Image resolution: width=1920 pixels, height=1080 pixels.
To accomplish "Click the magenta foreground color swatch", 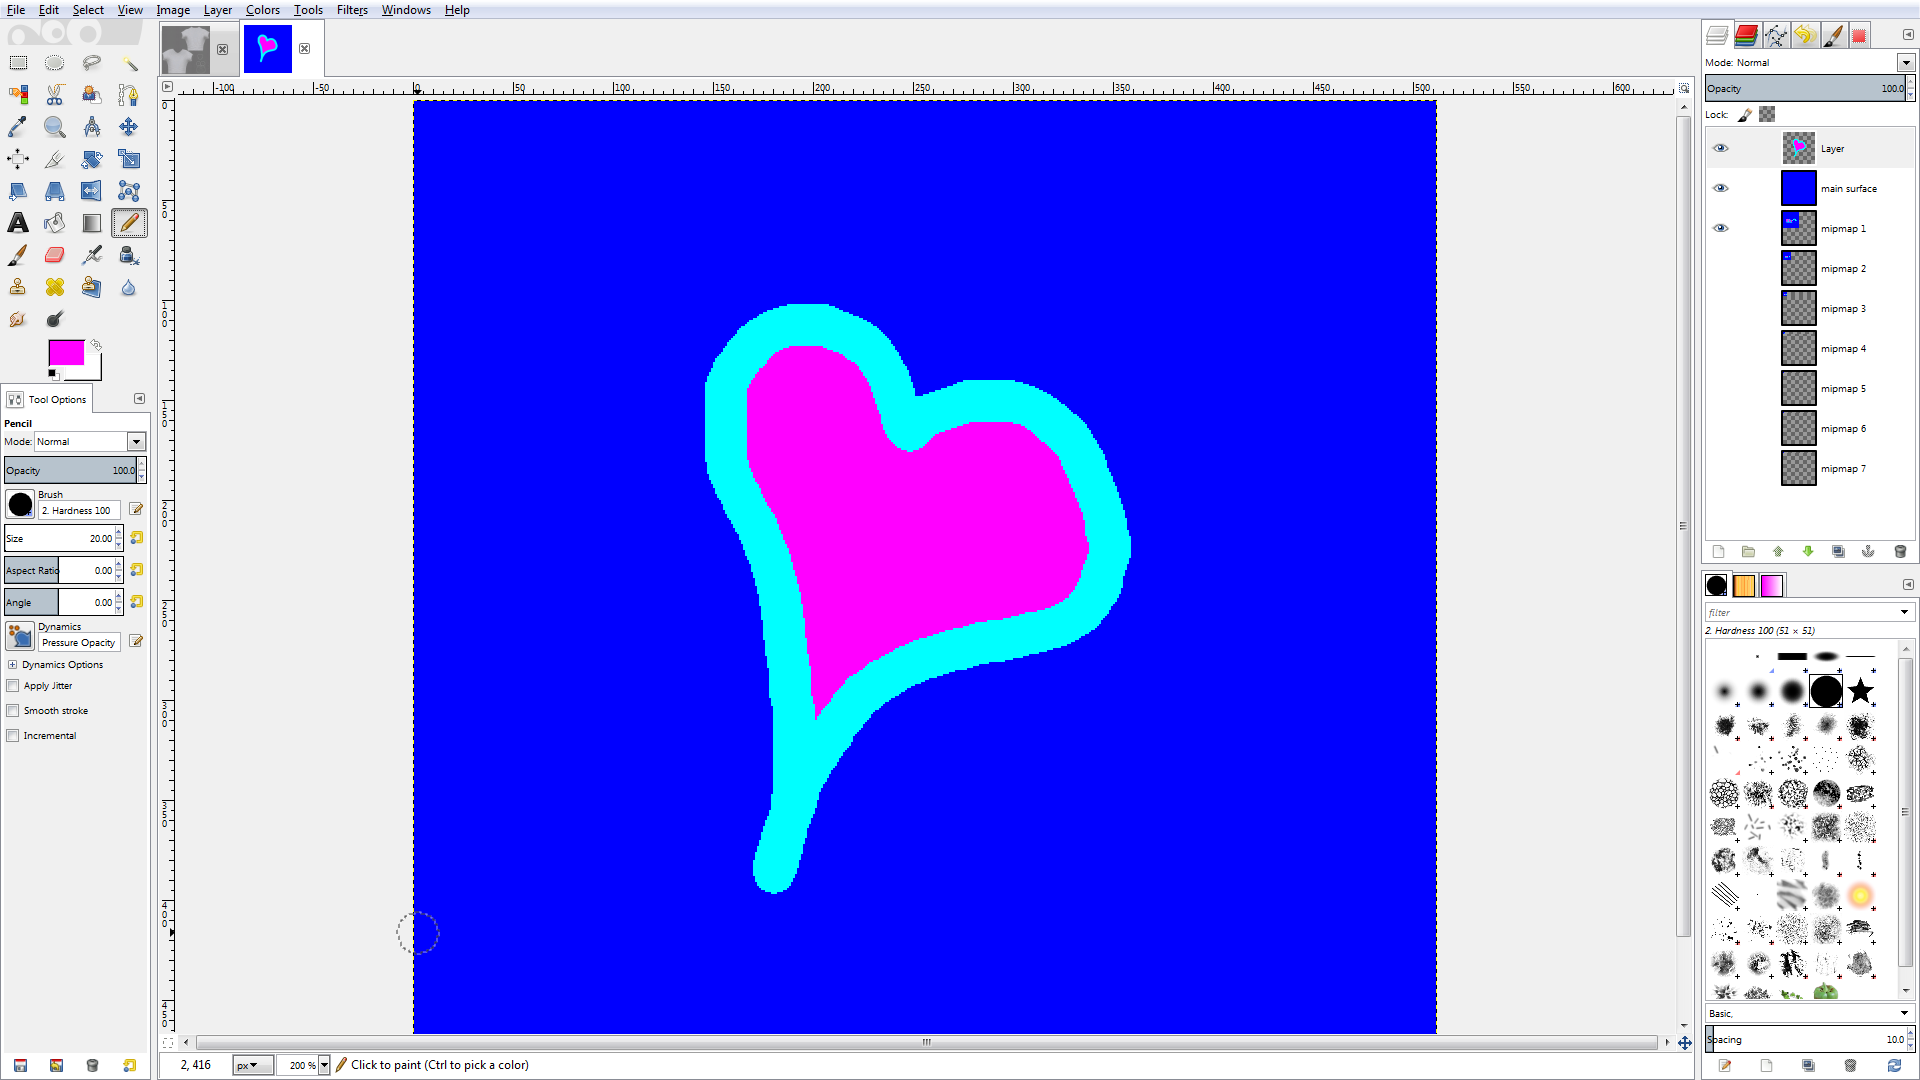I will (66, 353).
